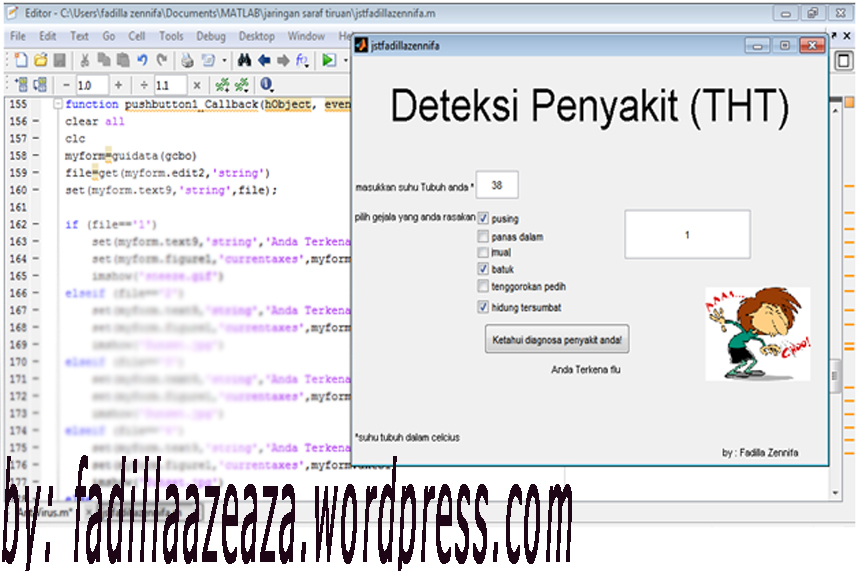
Task: Open the Debug menu
Action: 210,36
